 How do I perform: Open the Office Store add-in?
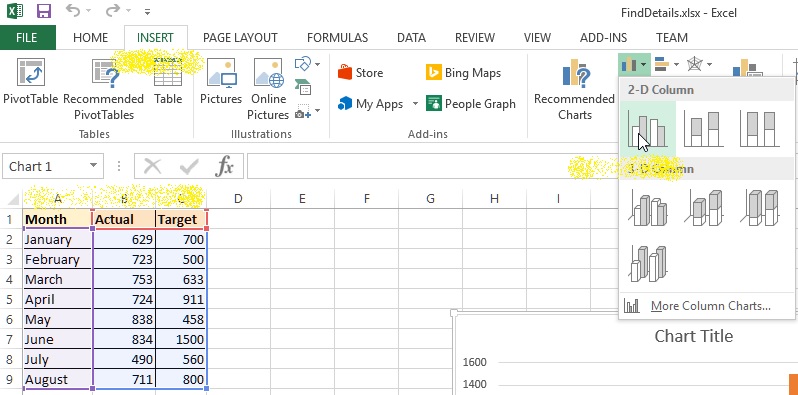click(x=360, y=73)
